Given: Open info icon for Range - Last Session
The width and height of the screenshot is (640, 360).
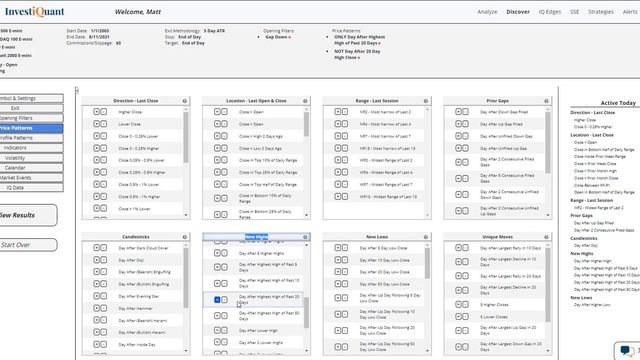Looking at the screenshot, I should pyautogui.click(x=426, y=101).
